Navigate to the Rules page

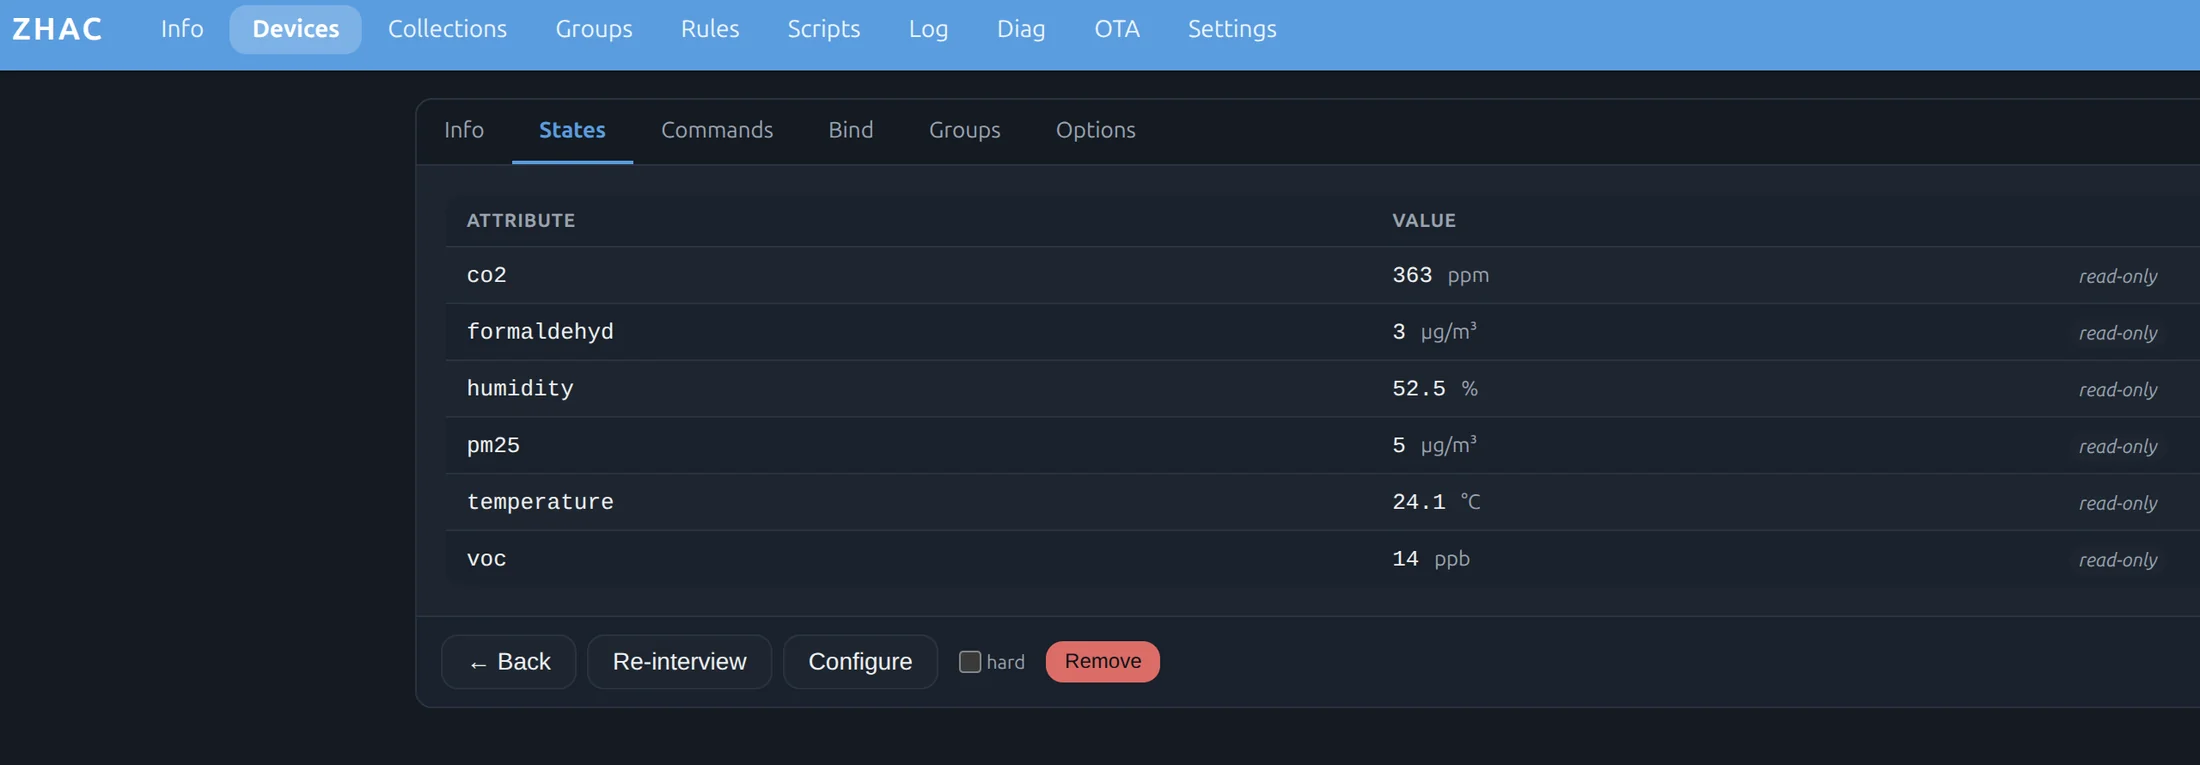tap(710, 29)
